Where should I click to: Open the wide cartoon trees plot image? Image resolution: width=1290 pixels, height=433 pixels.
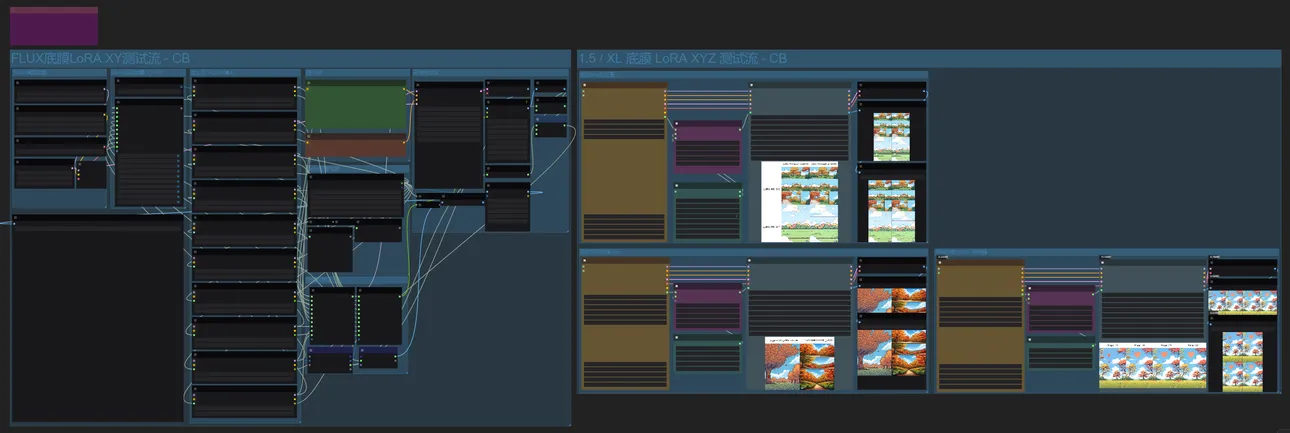1151,365
